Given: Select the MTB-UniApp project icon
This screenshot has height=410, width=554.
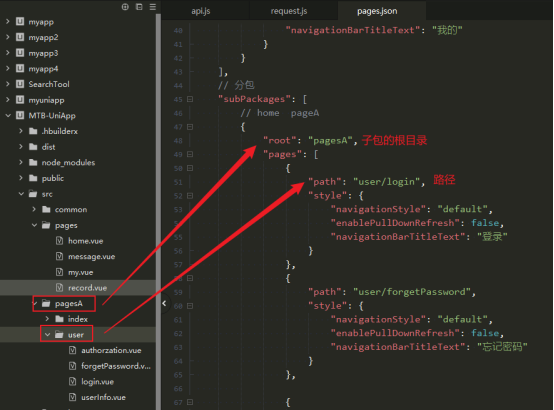Looking at the screenshot, I should pyautogui.click(x=20, y=116).
